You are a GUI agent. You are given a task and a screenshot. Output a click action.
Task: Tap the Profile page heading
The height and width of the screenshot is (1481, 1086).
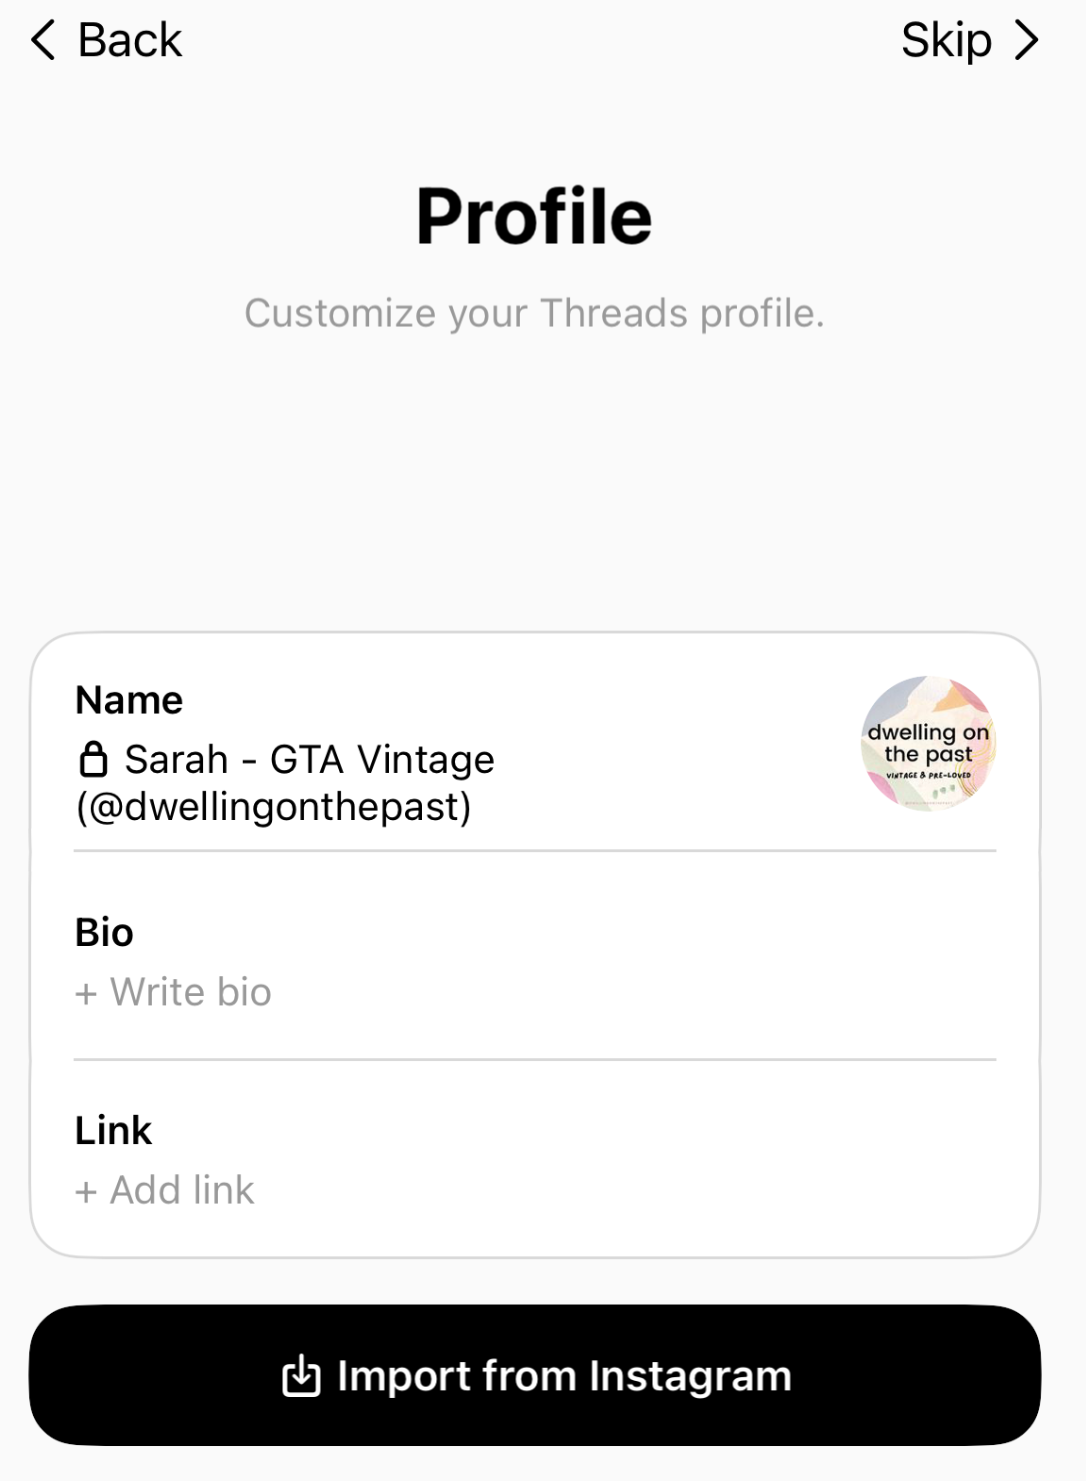534,216
